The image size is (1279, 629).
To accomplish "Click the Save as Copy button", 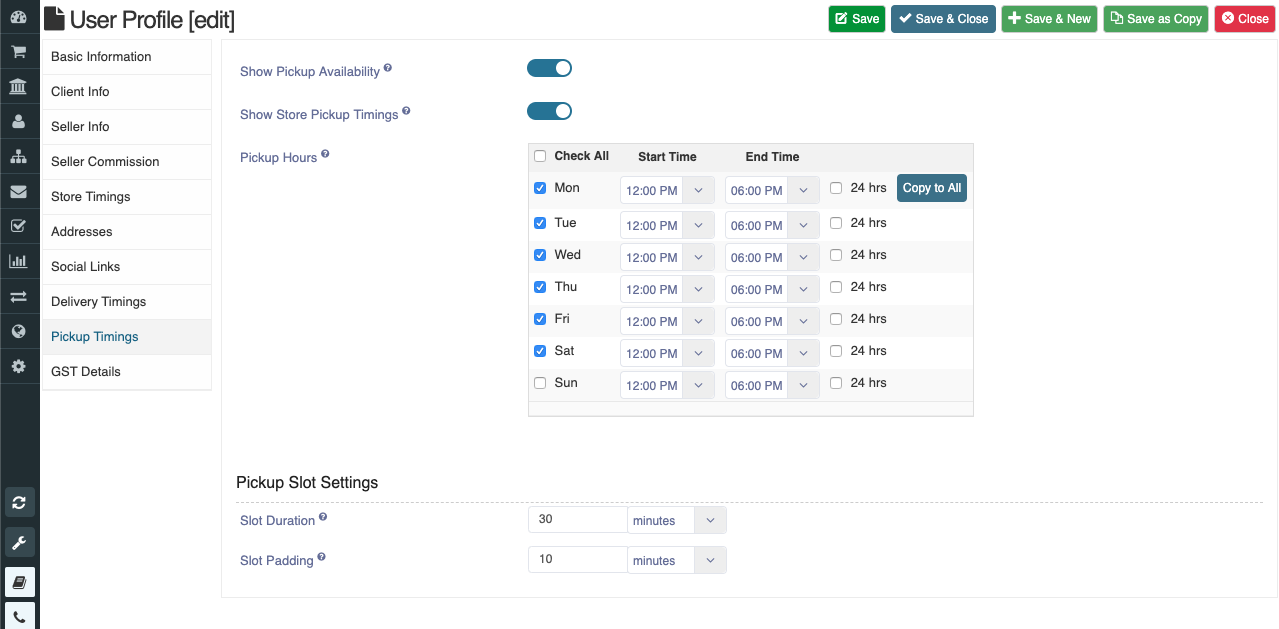I will [1156, 19].
